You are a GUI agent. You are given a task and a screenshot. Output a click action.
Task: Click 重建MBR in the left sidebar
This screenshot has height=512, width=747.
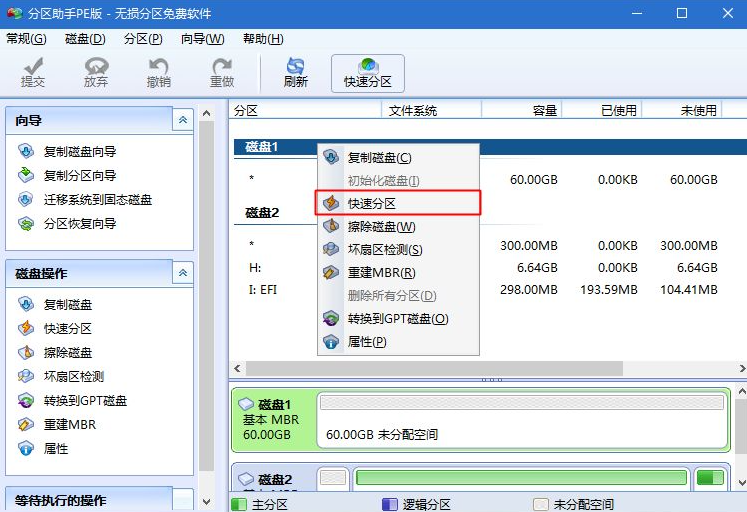coord(69,425)
